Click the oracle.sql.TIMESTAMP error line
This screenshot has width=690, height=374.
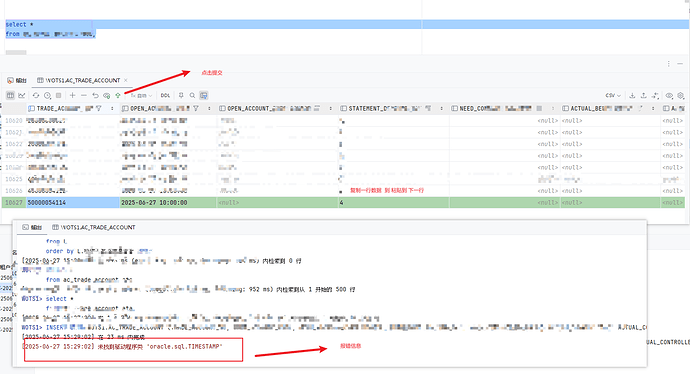[x=122, y=347]
